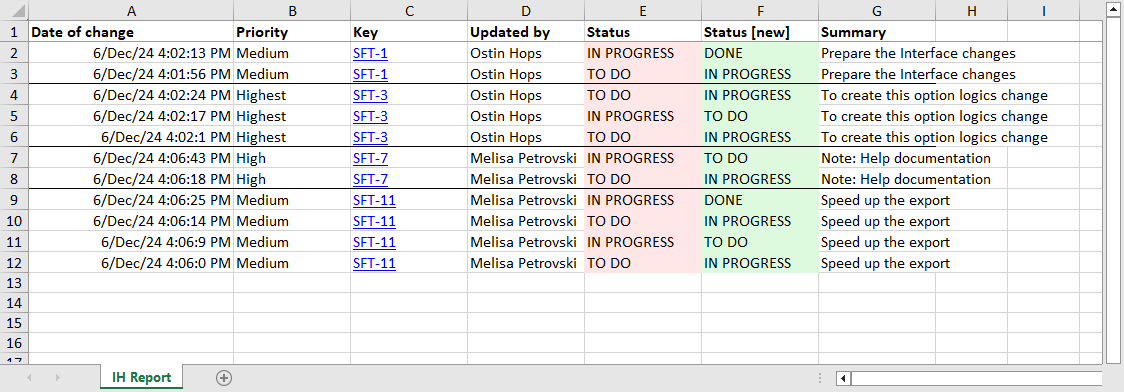
Task: Open the SFT-1 link in row 2
Action: click(x=371, y=53)
